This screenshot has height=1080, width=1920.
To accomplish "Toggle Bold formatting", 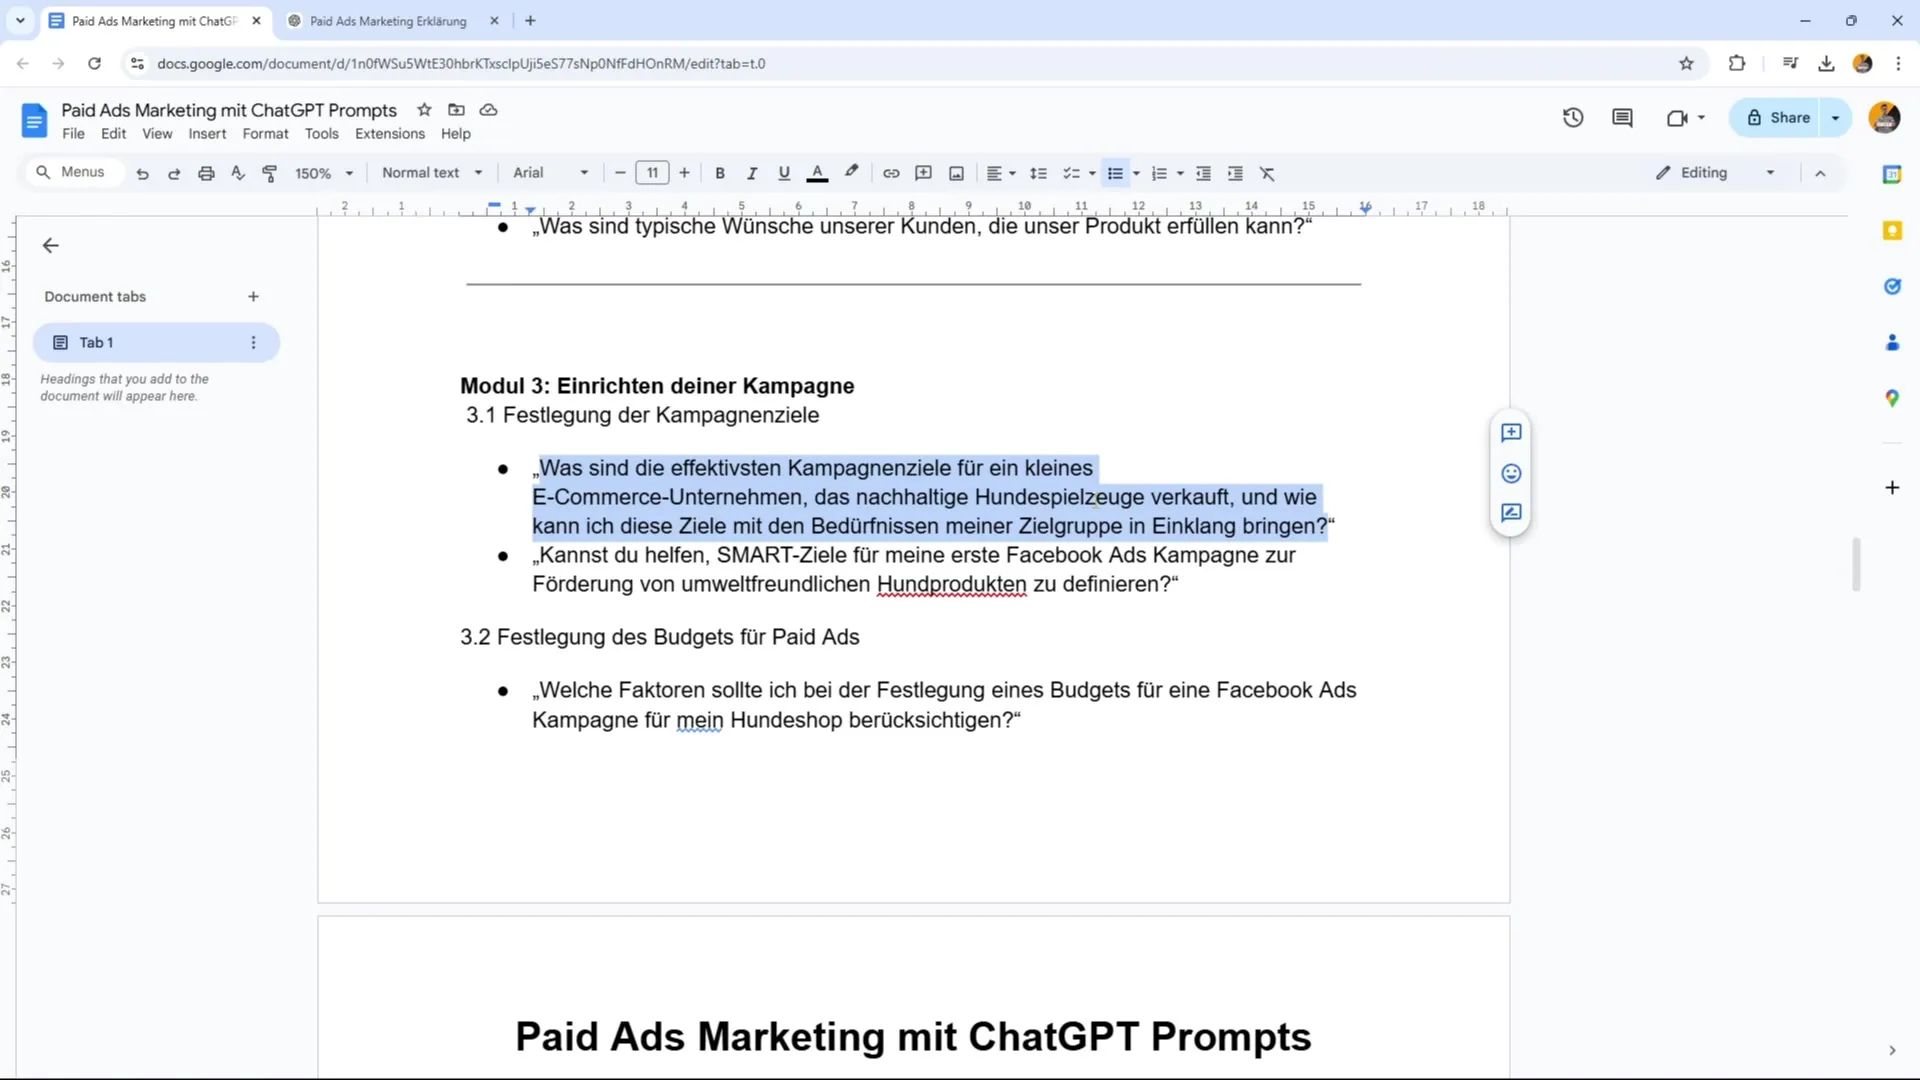I will (x=720, y=173).
